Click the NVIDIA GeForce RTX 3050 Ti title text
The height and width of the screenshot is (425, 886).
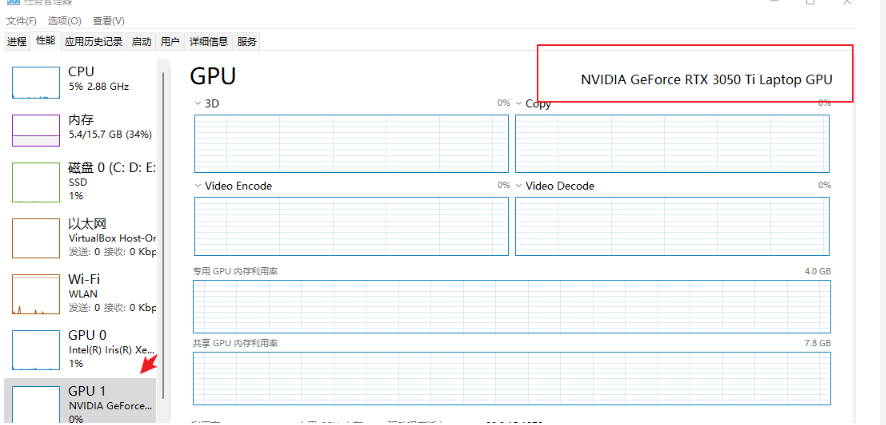point(706,80)
